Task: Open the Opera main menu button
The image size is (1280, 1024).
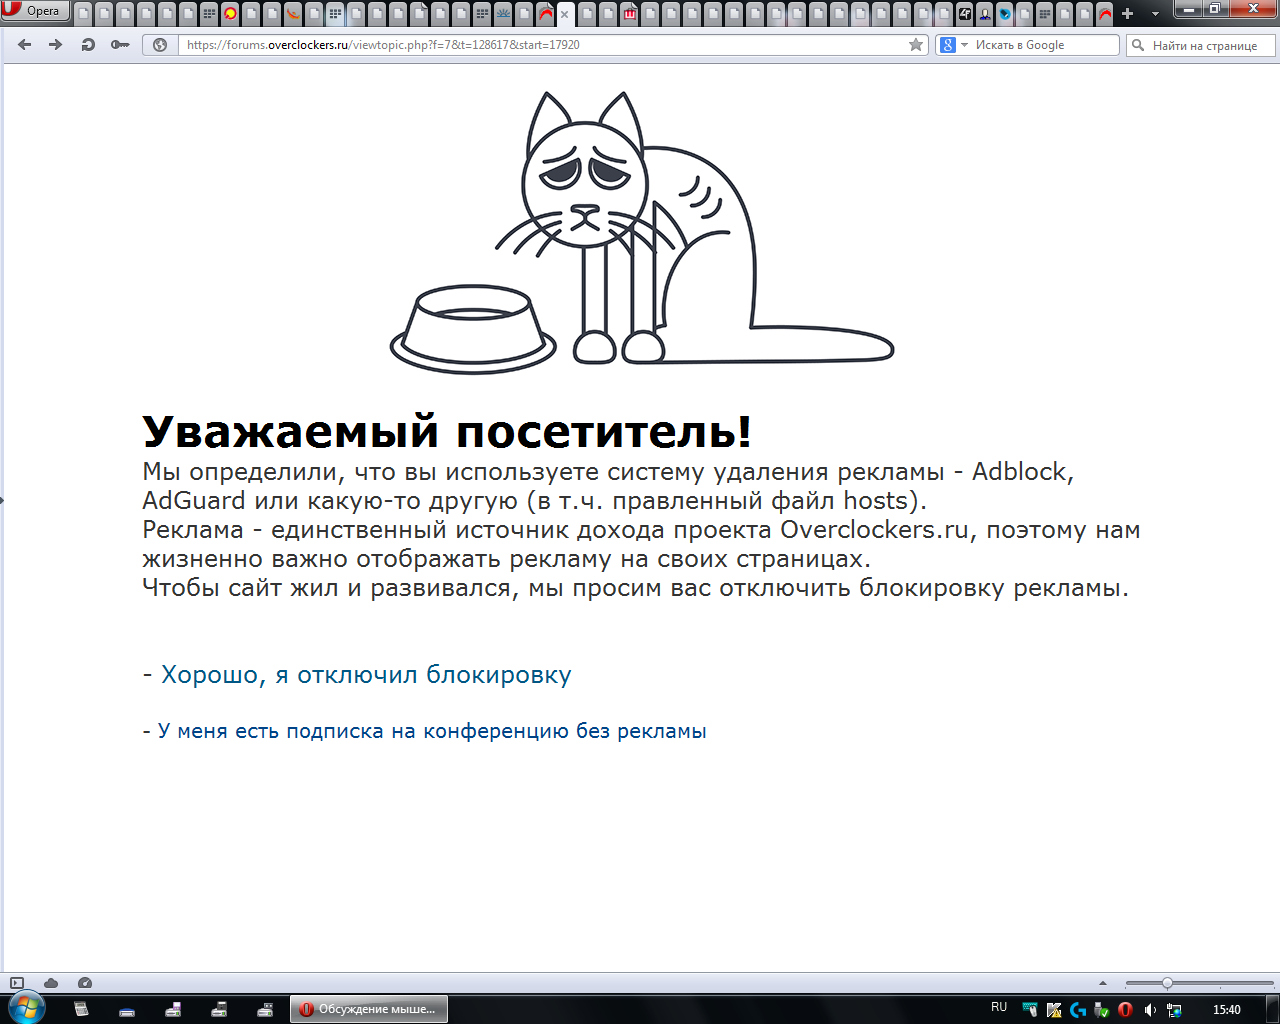Action: [35, 11]
